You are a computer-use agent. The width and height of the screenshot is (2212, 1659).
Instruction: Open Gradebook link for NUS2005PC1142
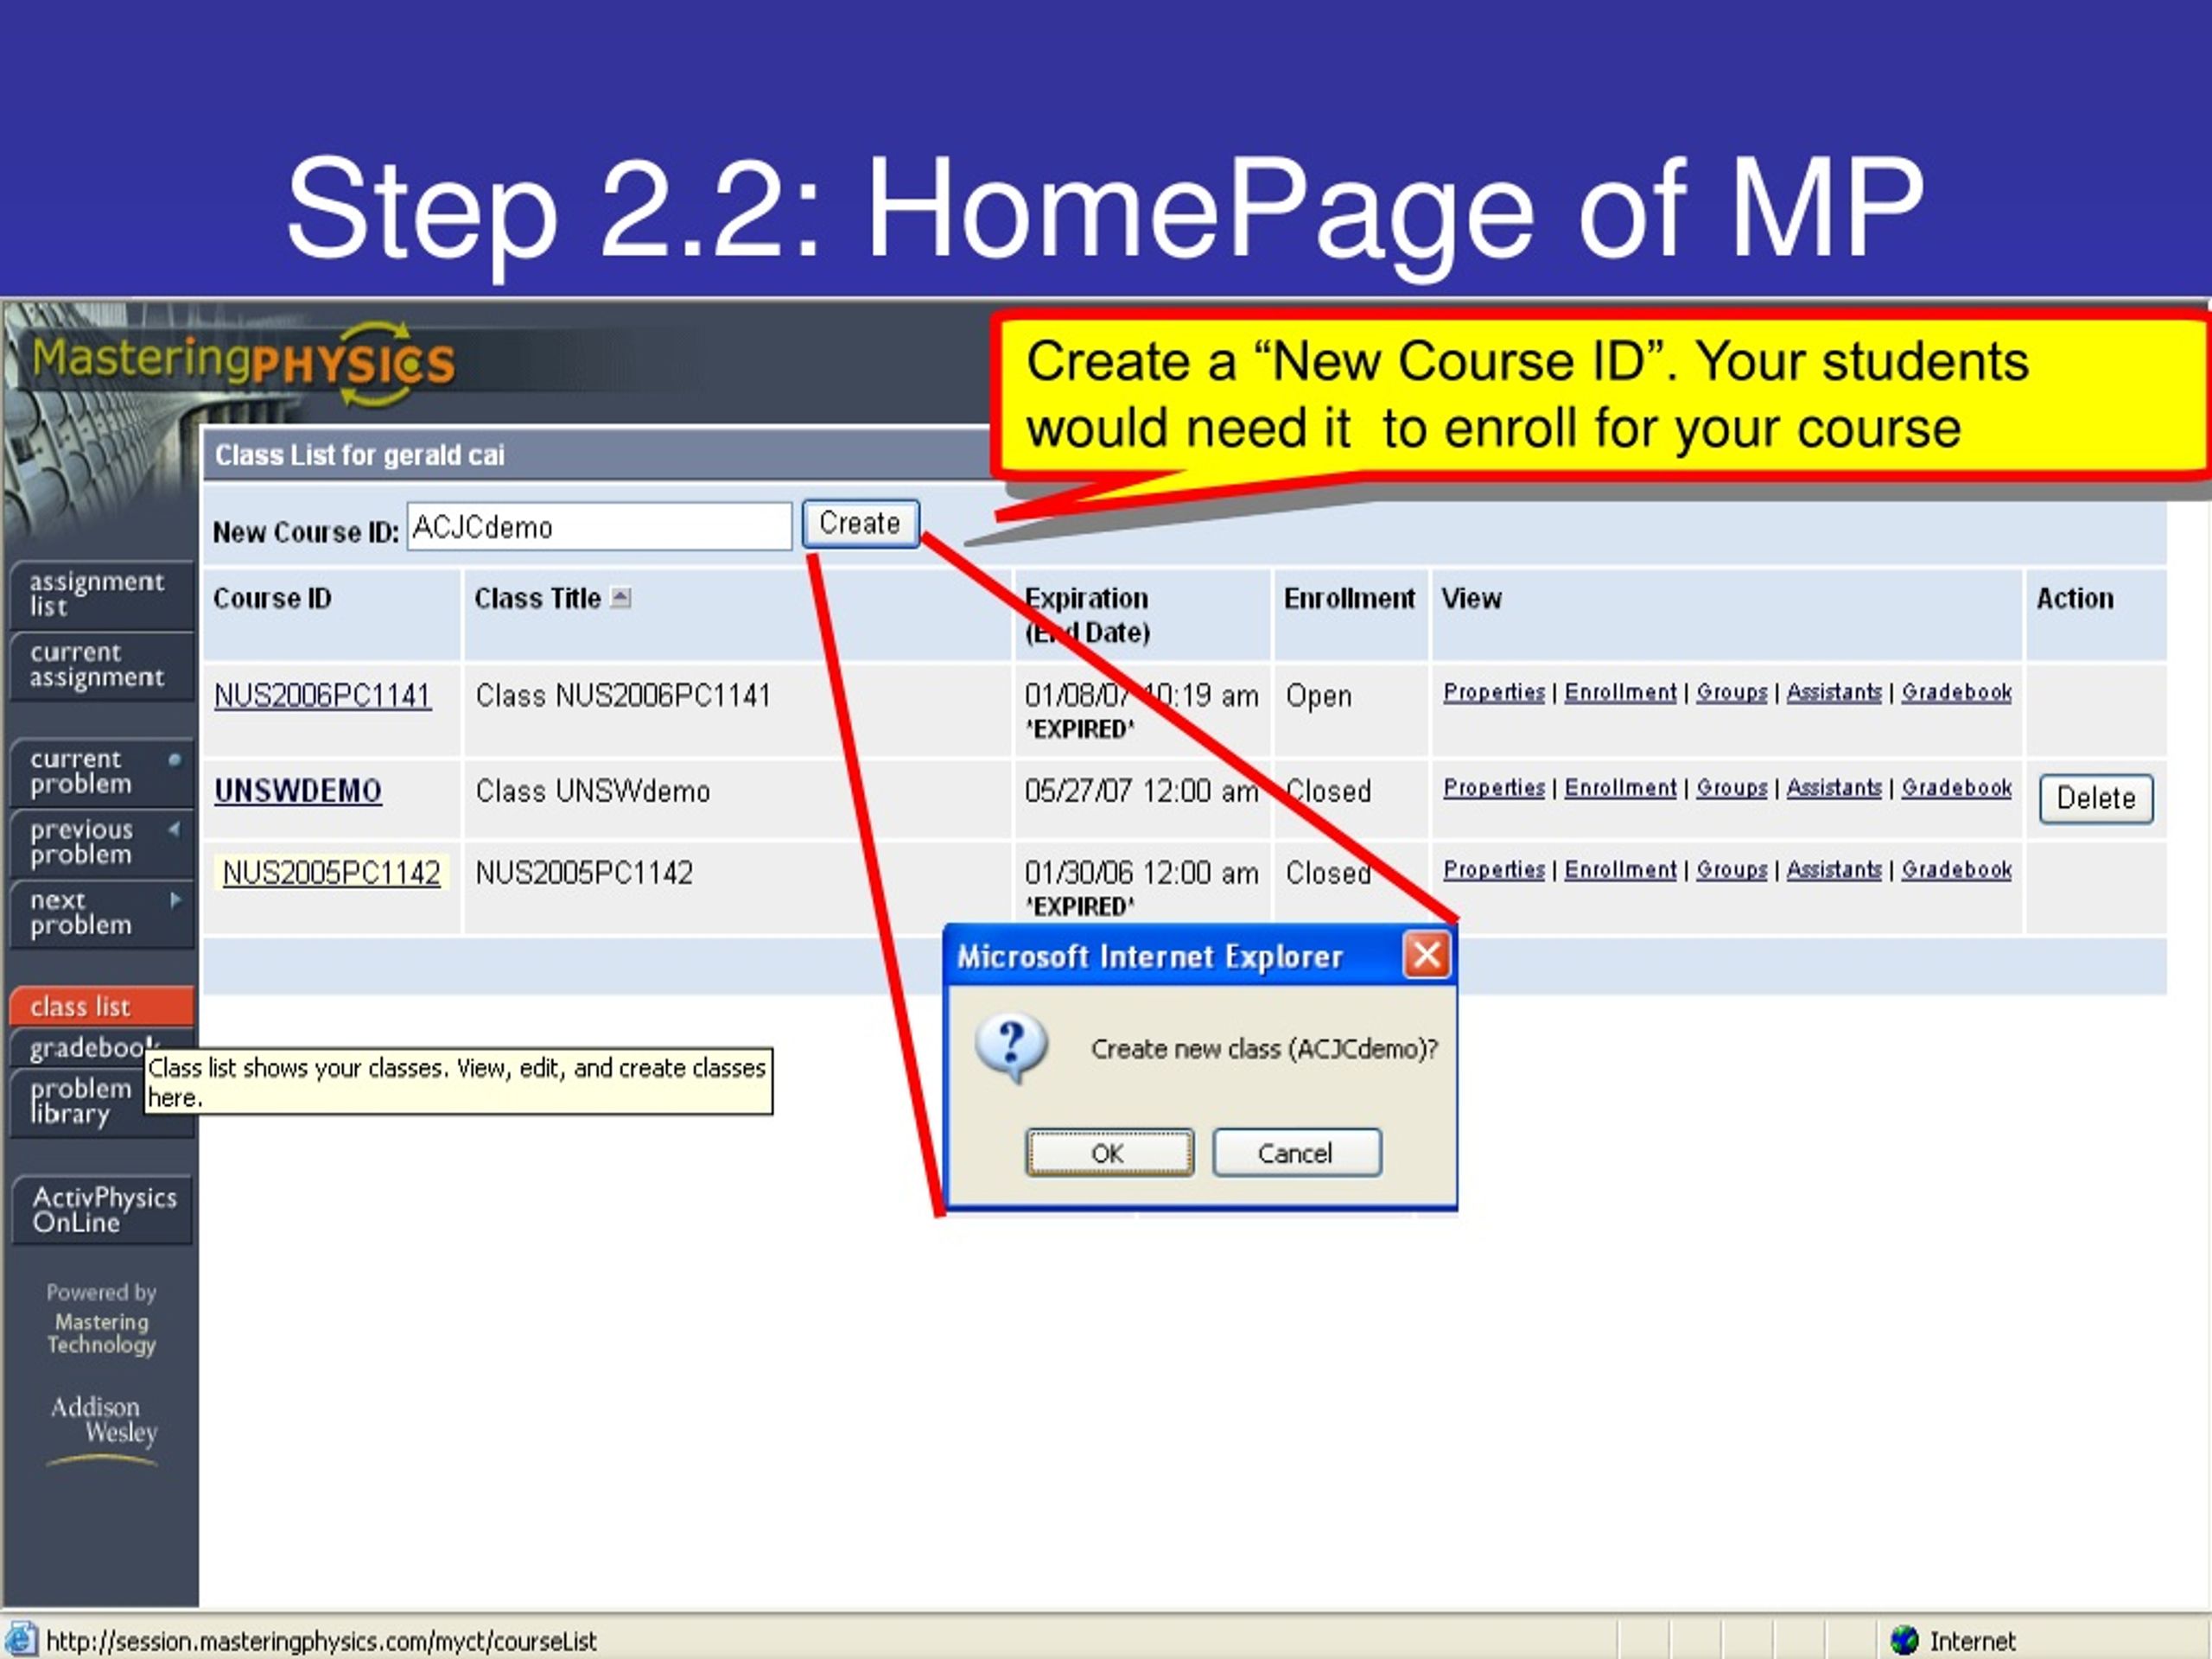pyautogui.click(x=1957, y=870)
